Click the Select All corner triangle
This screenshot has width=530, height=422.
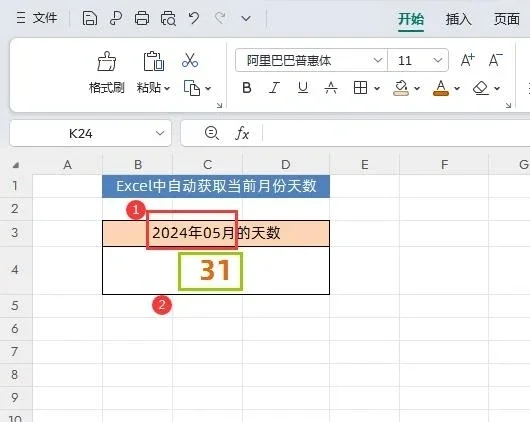tap(16, 165)
